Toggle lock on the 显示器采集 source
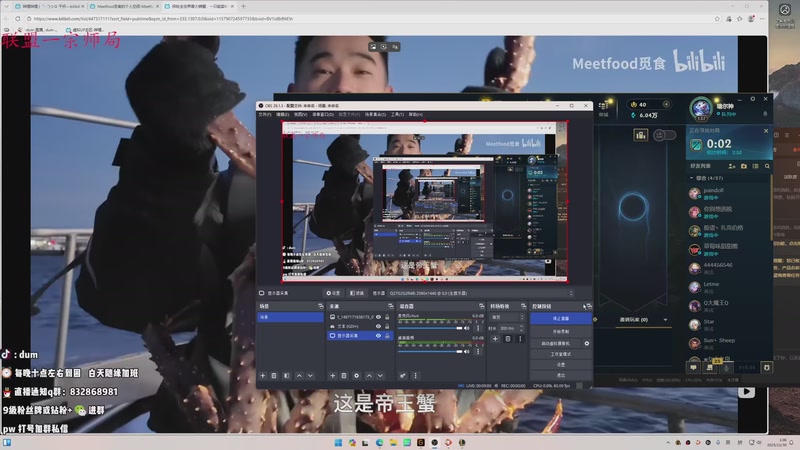The height and width of the screenshot is (450, 800). pyautogui.click(x=387, y=336)
